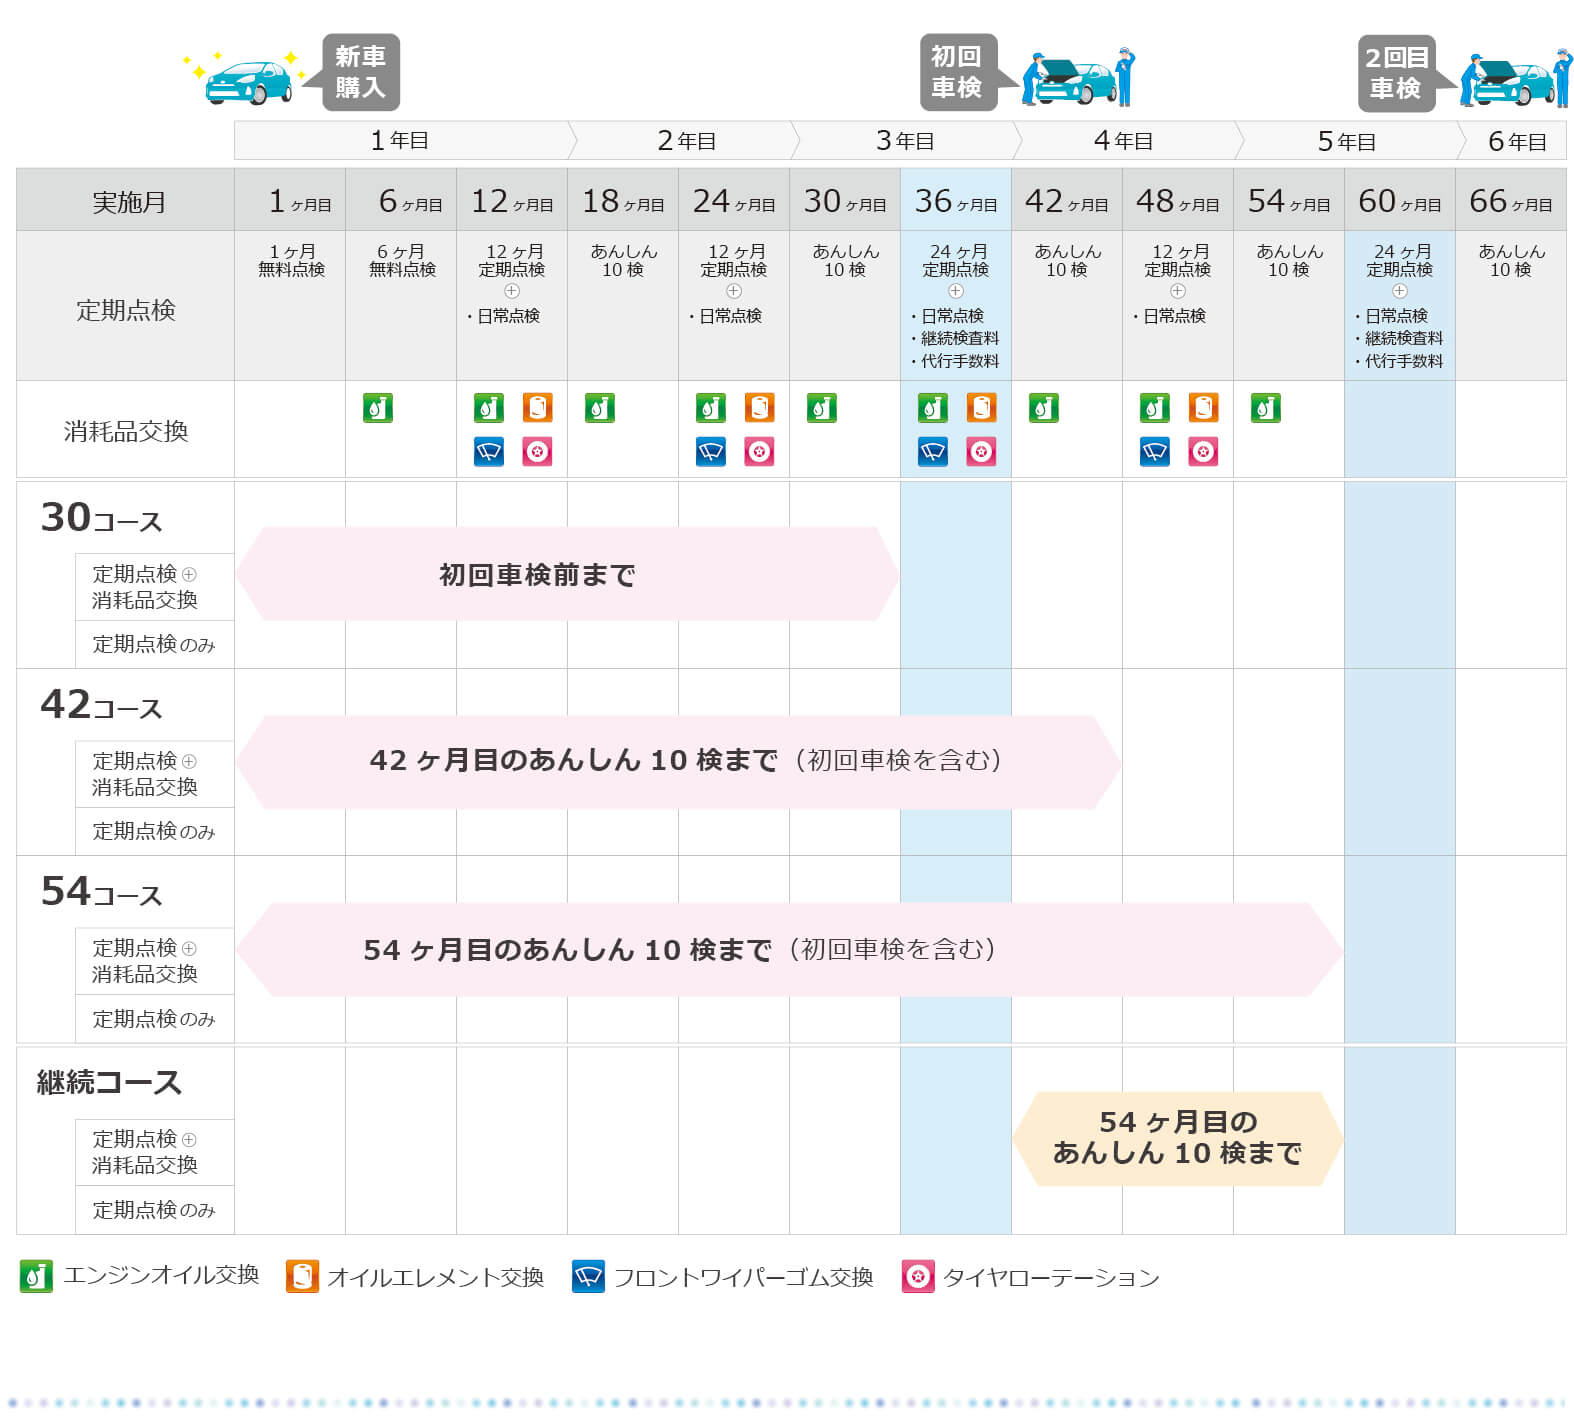Select the 4年目 year arrow
Viewport: 1574px width, 1428px height.
coord(1123,141)
